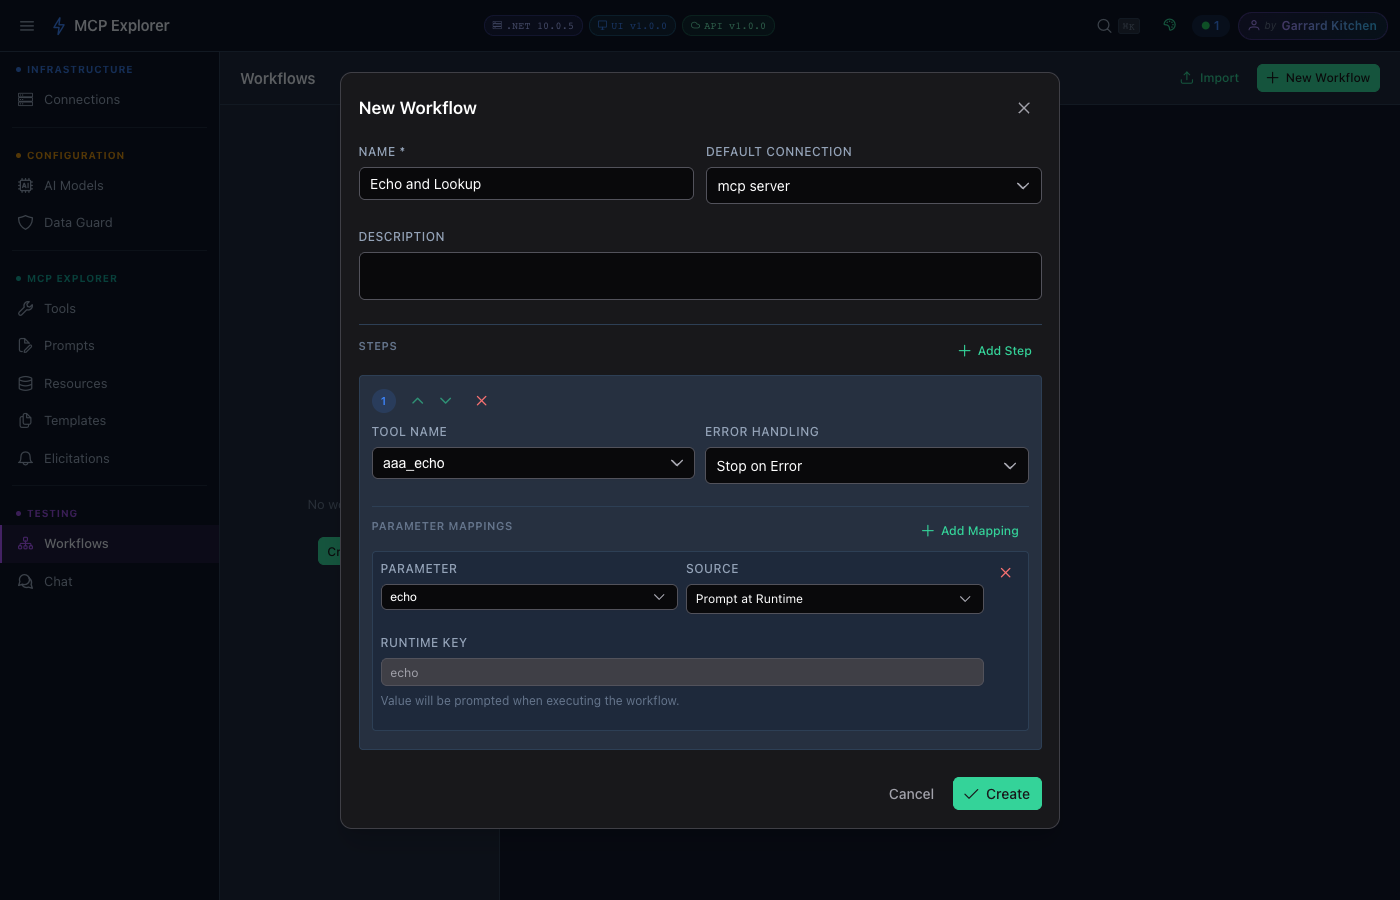Click the Create button to save the workflow
Viewport: 1400px width, 900px height.
(997, 793)
